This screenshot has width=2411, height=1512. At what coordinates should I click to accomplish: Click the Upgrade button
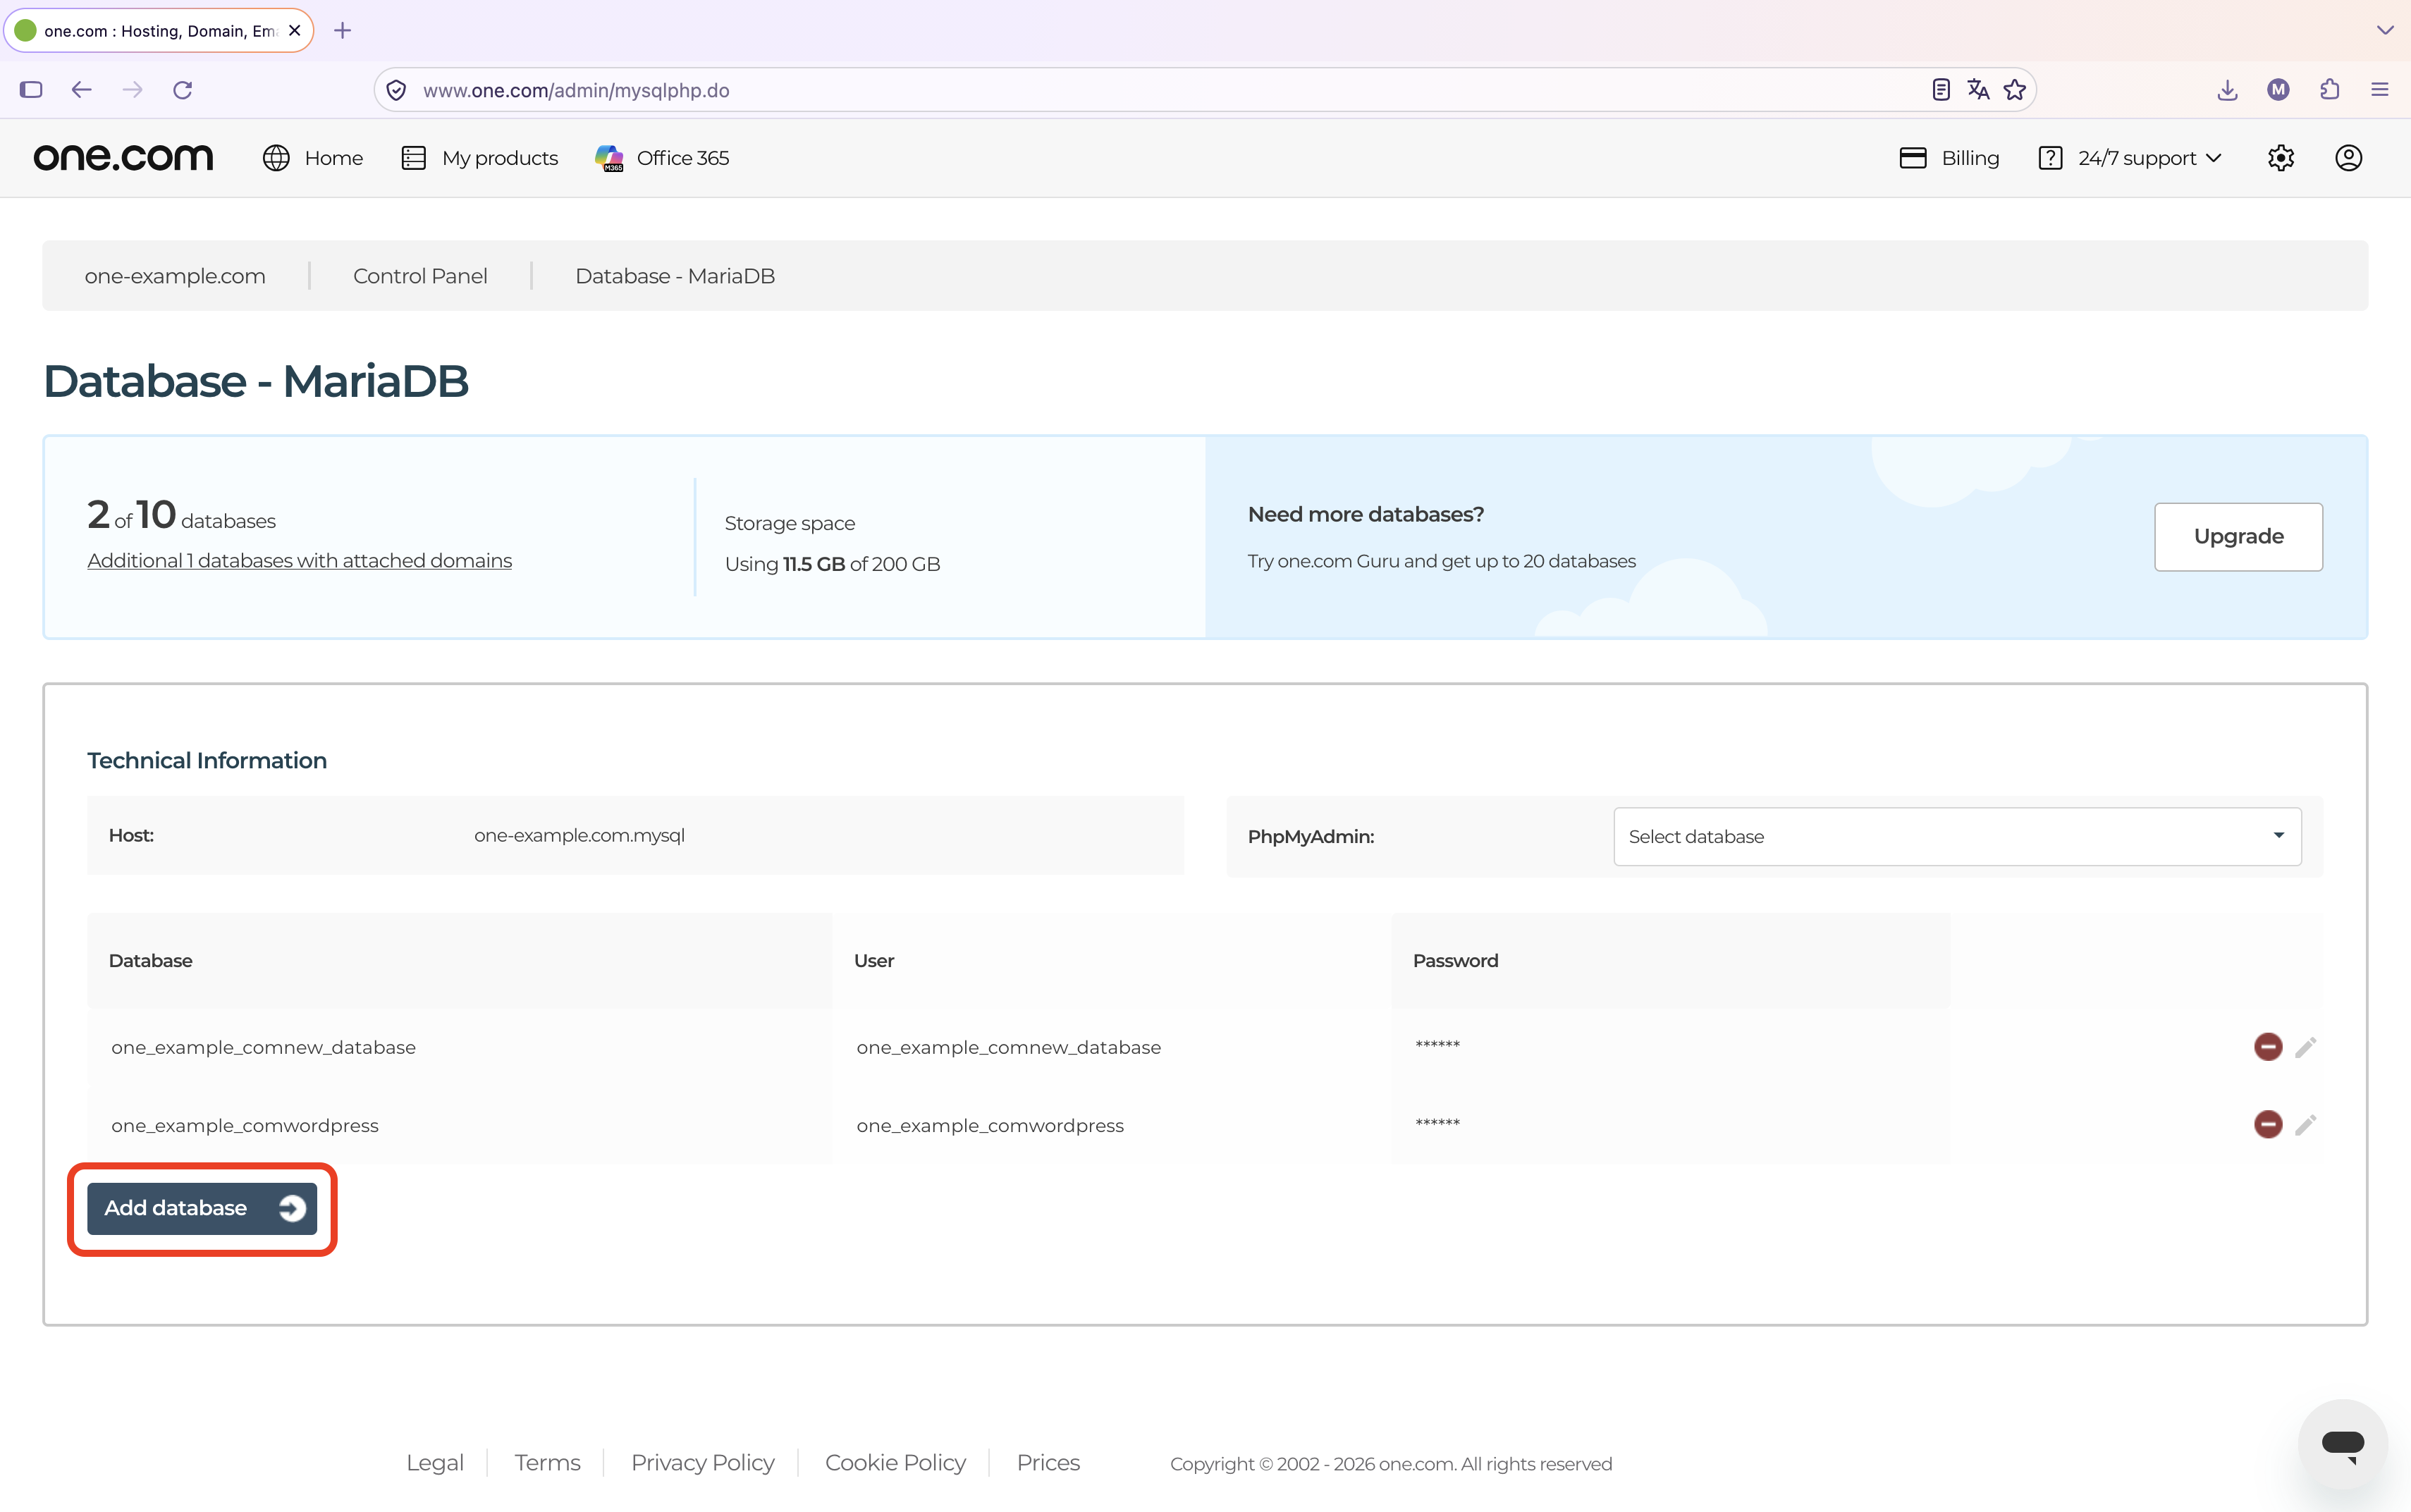[x=2237, y=537]
